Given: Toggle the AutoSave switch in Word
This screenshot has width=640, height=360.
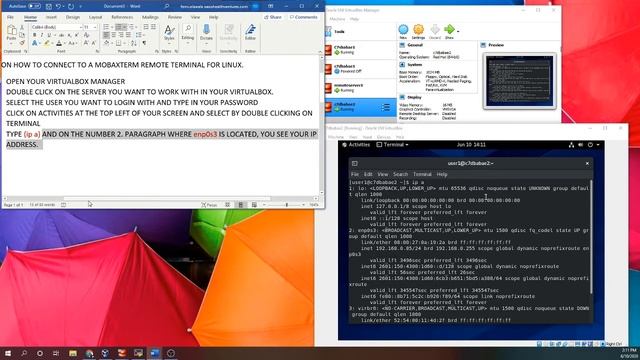Looking at the screenshot, I should (x=34, y=7).
